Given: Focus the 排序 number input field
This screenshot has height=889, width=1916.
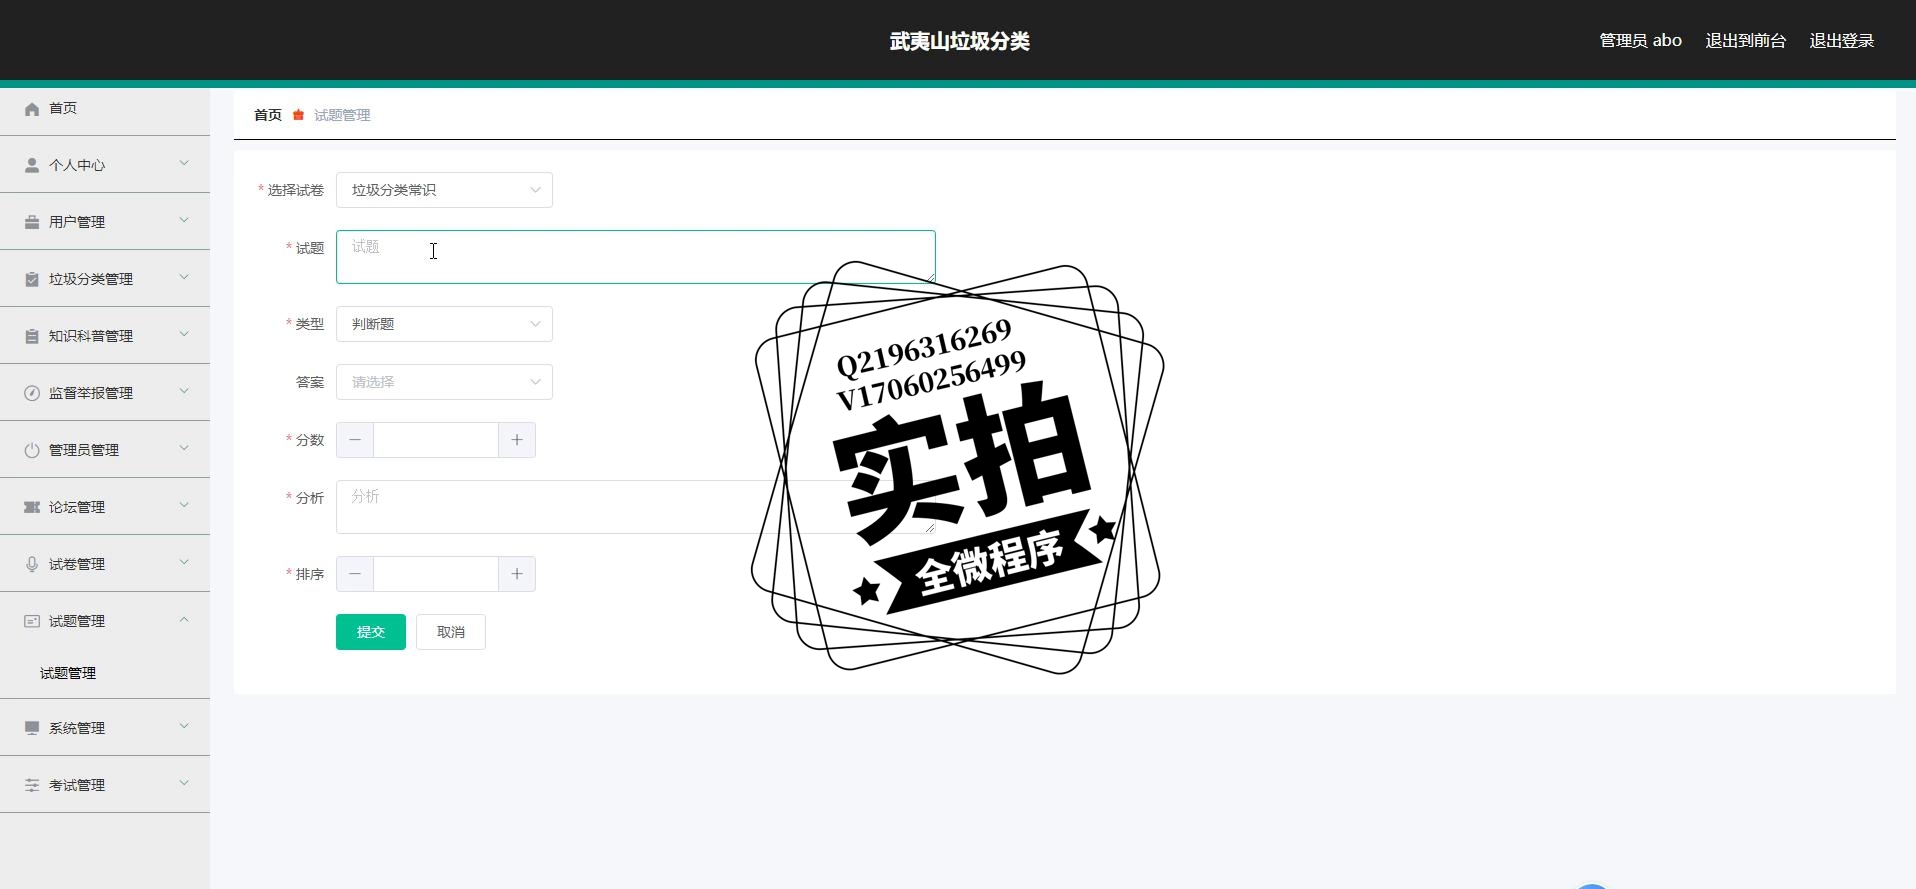Looking at the screenshot, I should (436, 574).
